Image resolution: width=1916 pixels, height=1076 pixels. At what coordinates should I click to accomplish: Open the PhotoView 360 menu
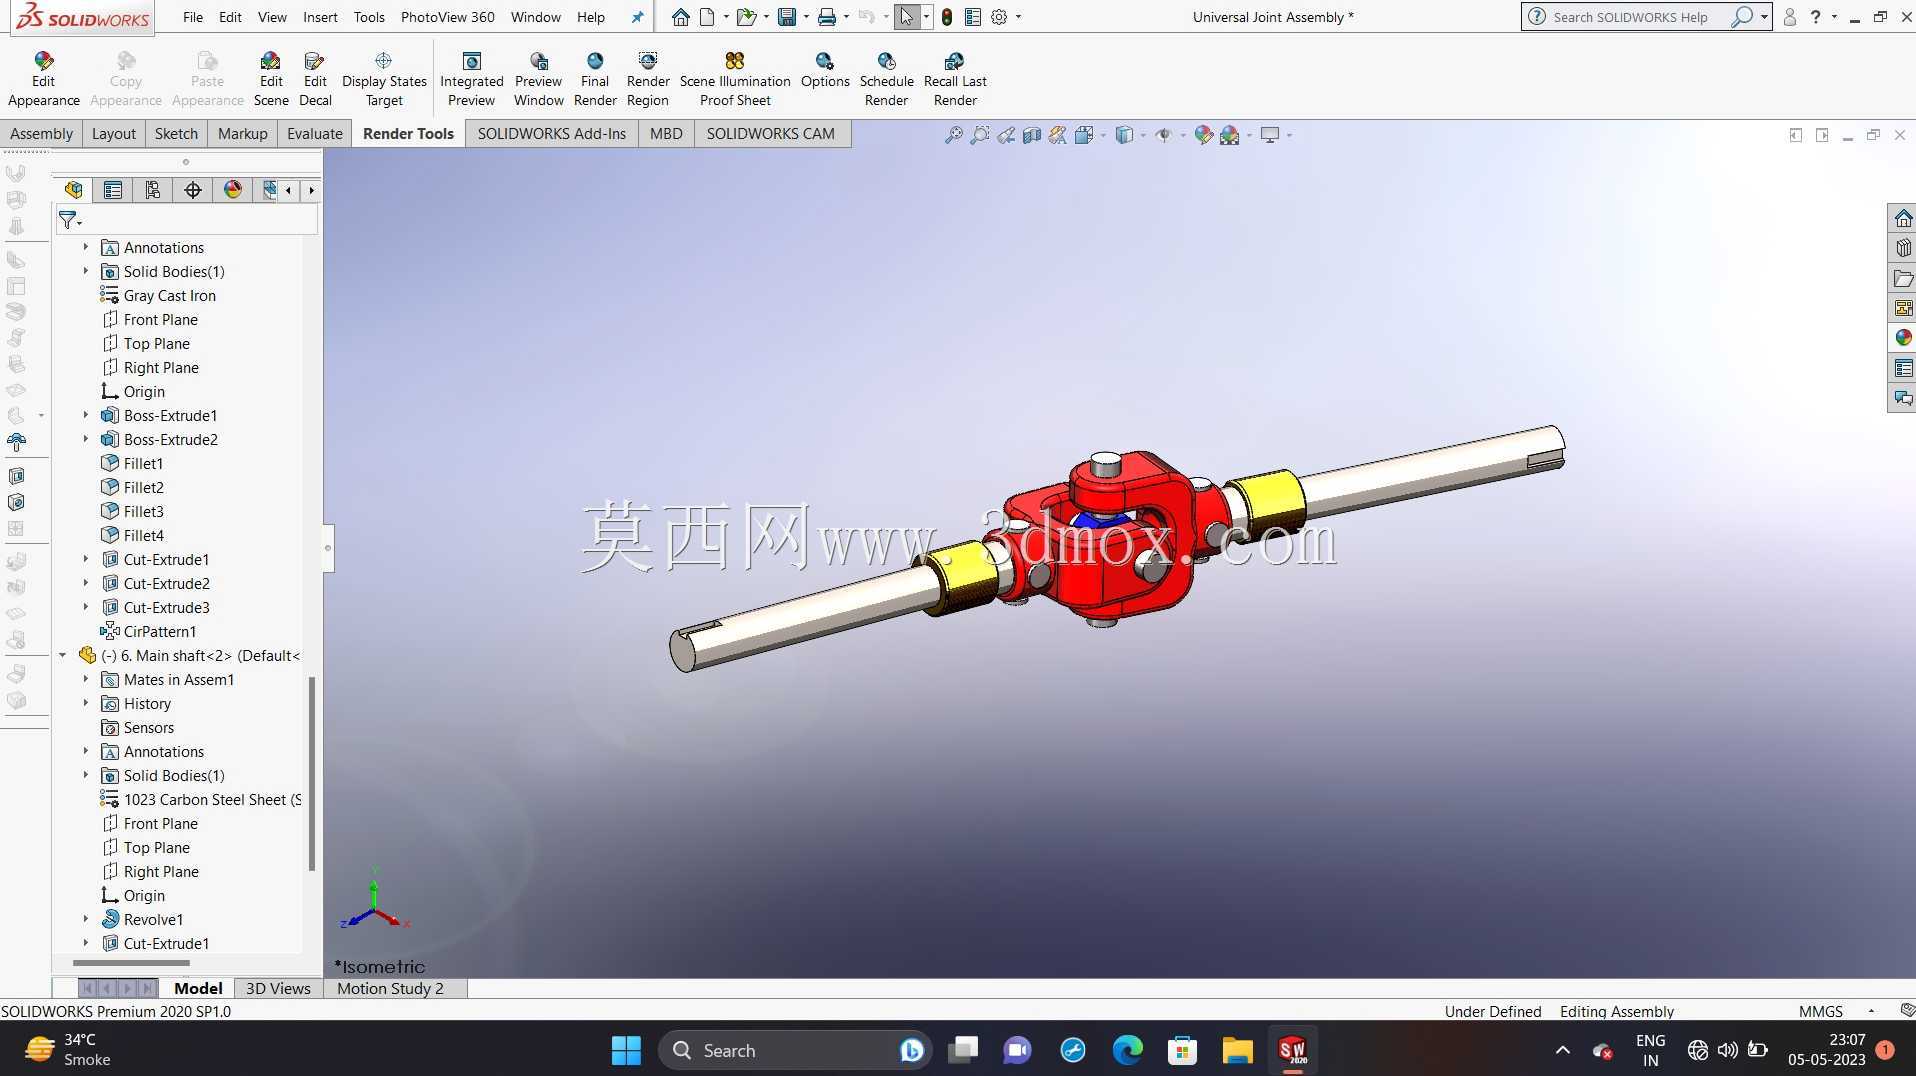[x=447, y=17]
